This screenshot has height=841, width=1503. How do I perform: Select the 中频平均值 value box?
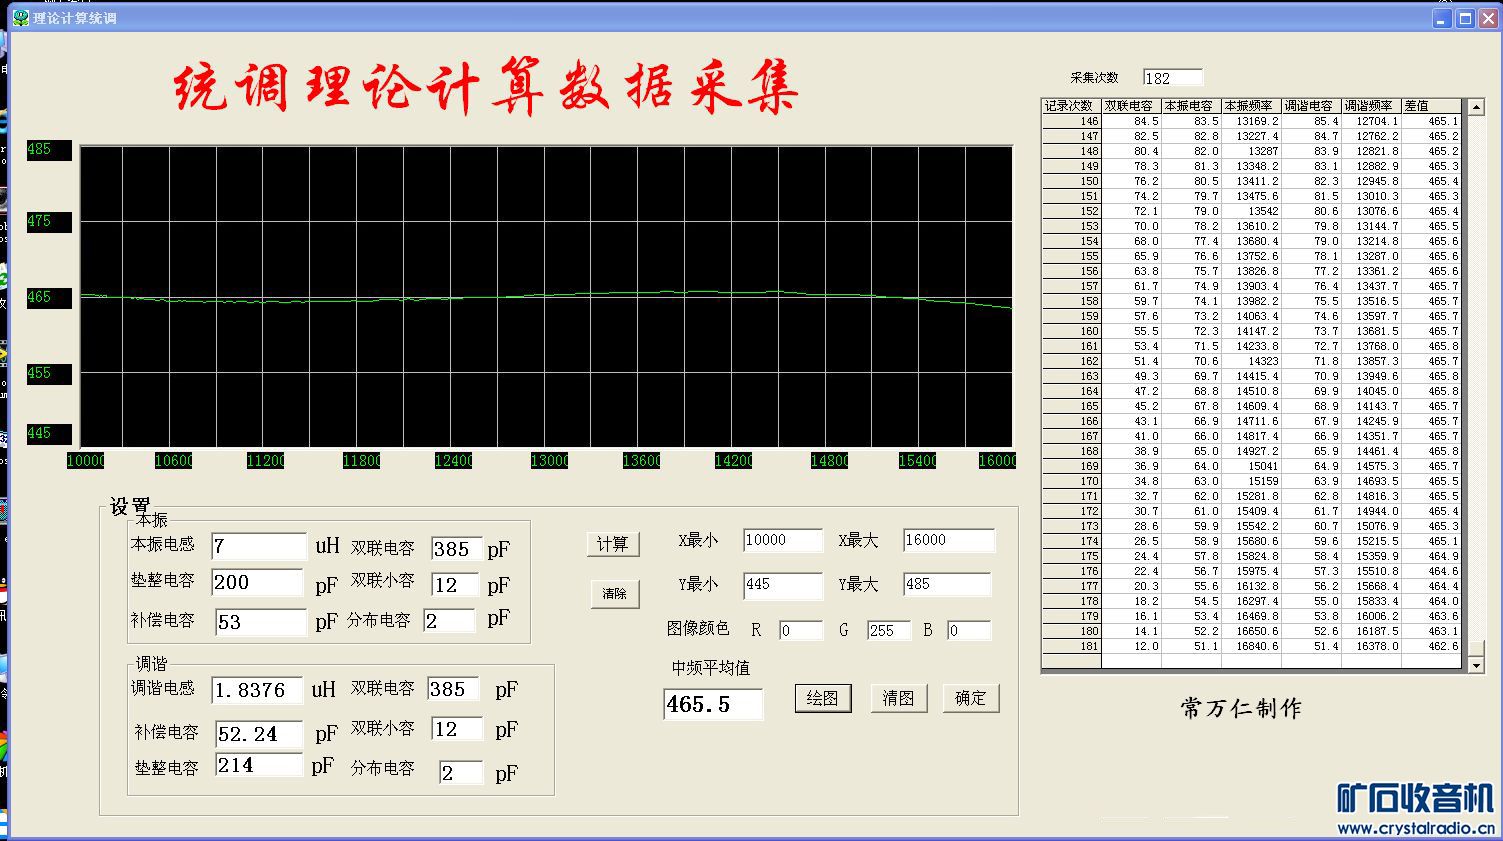(x=712, y=704)
